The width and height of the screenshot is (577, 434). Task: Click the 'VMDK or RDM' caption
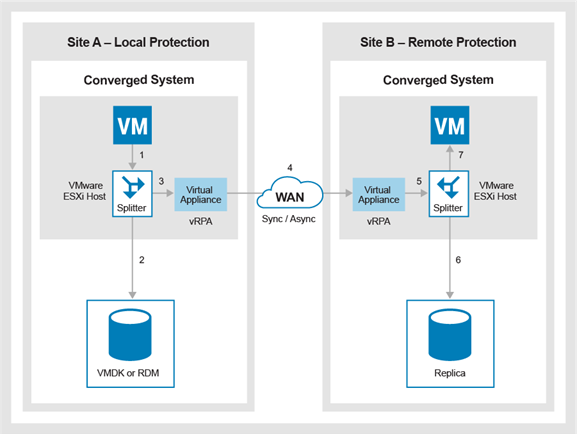pos(128,373)
